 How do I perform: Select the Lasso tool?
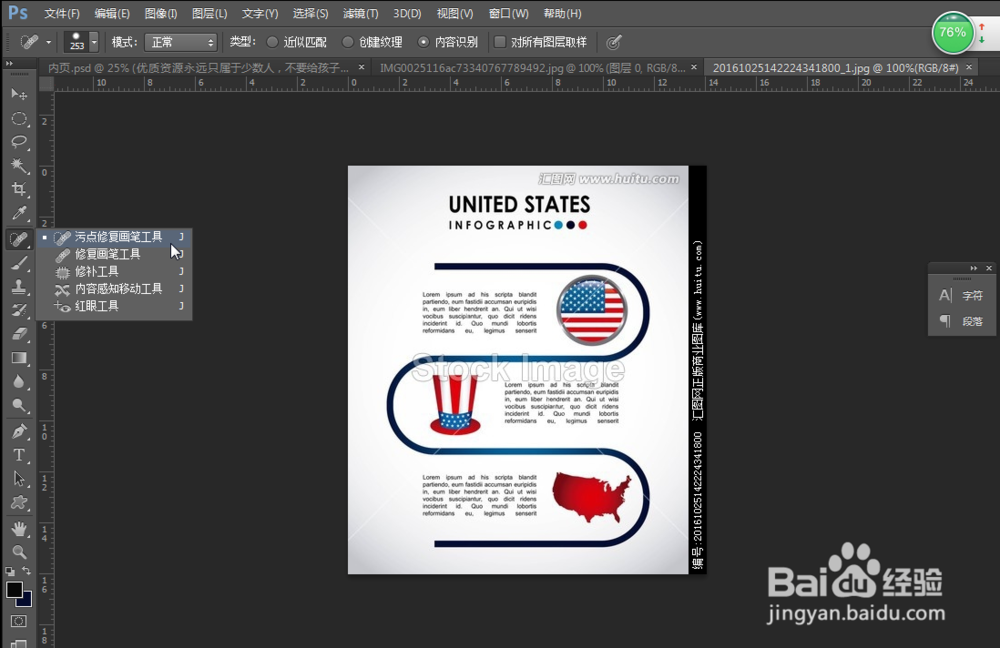[x=19, y=142]
